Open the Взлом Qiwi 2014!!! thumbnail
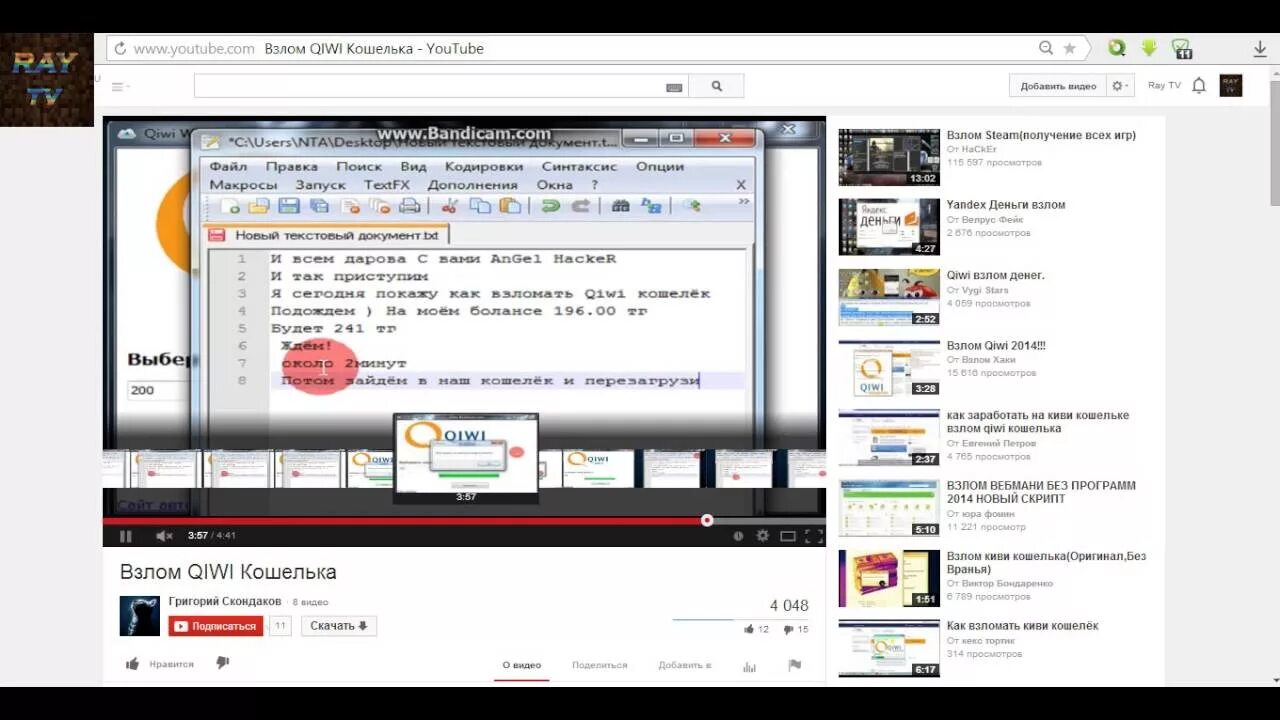The image size is (1280, 720). (x=889, y=368)
